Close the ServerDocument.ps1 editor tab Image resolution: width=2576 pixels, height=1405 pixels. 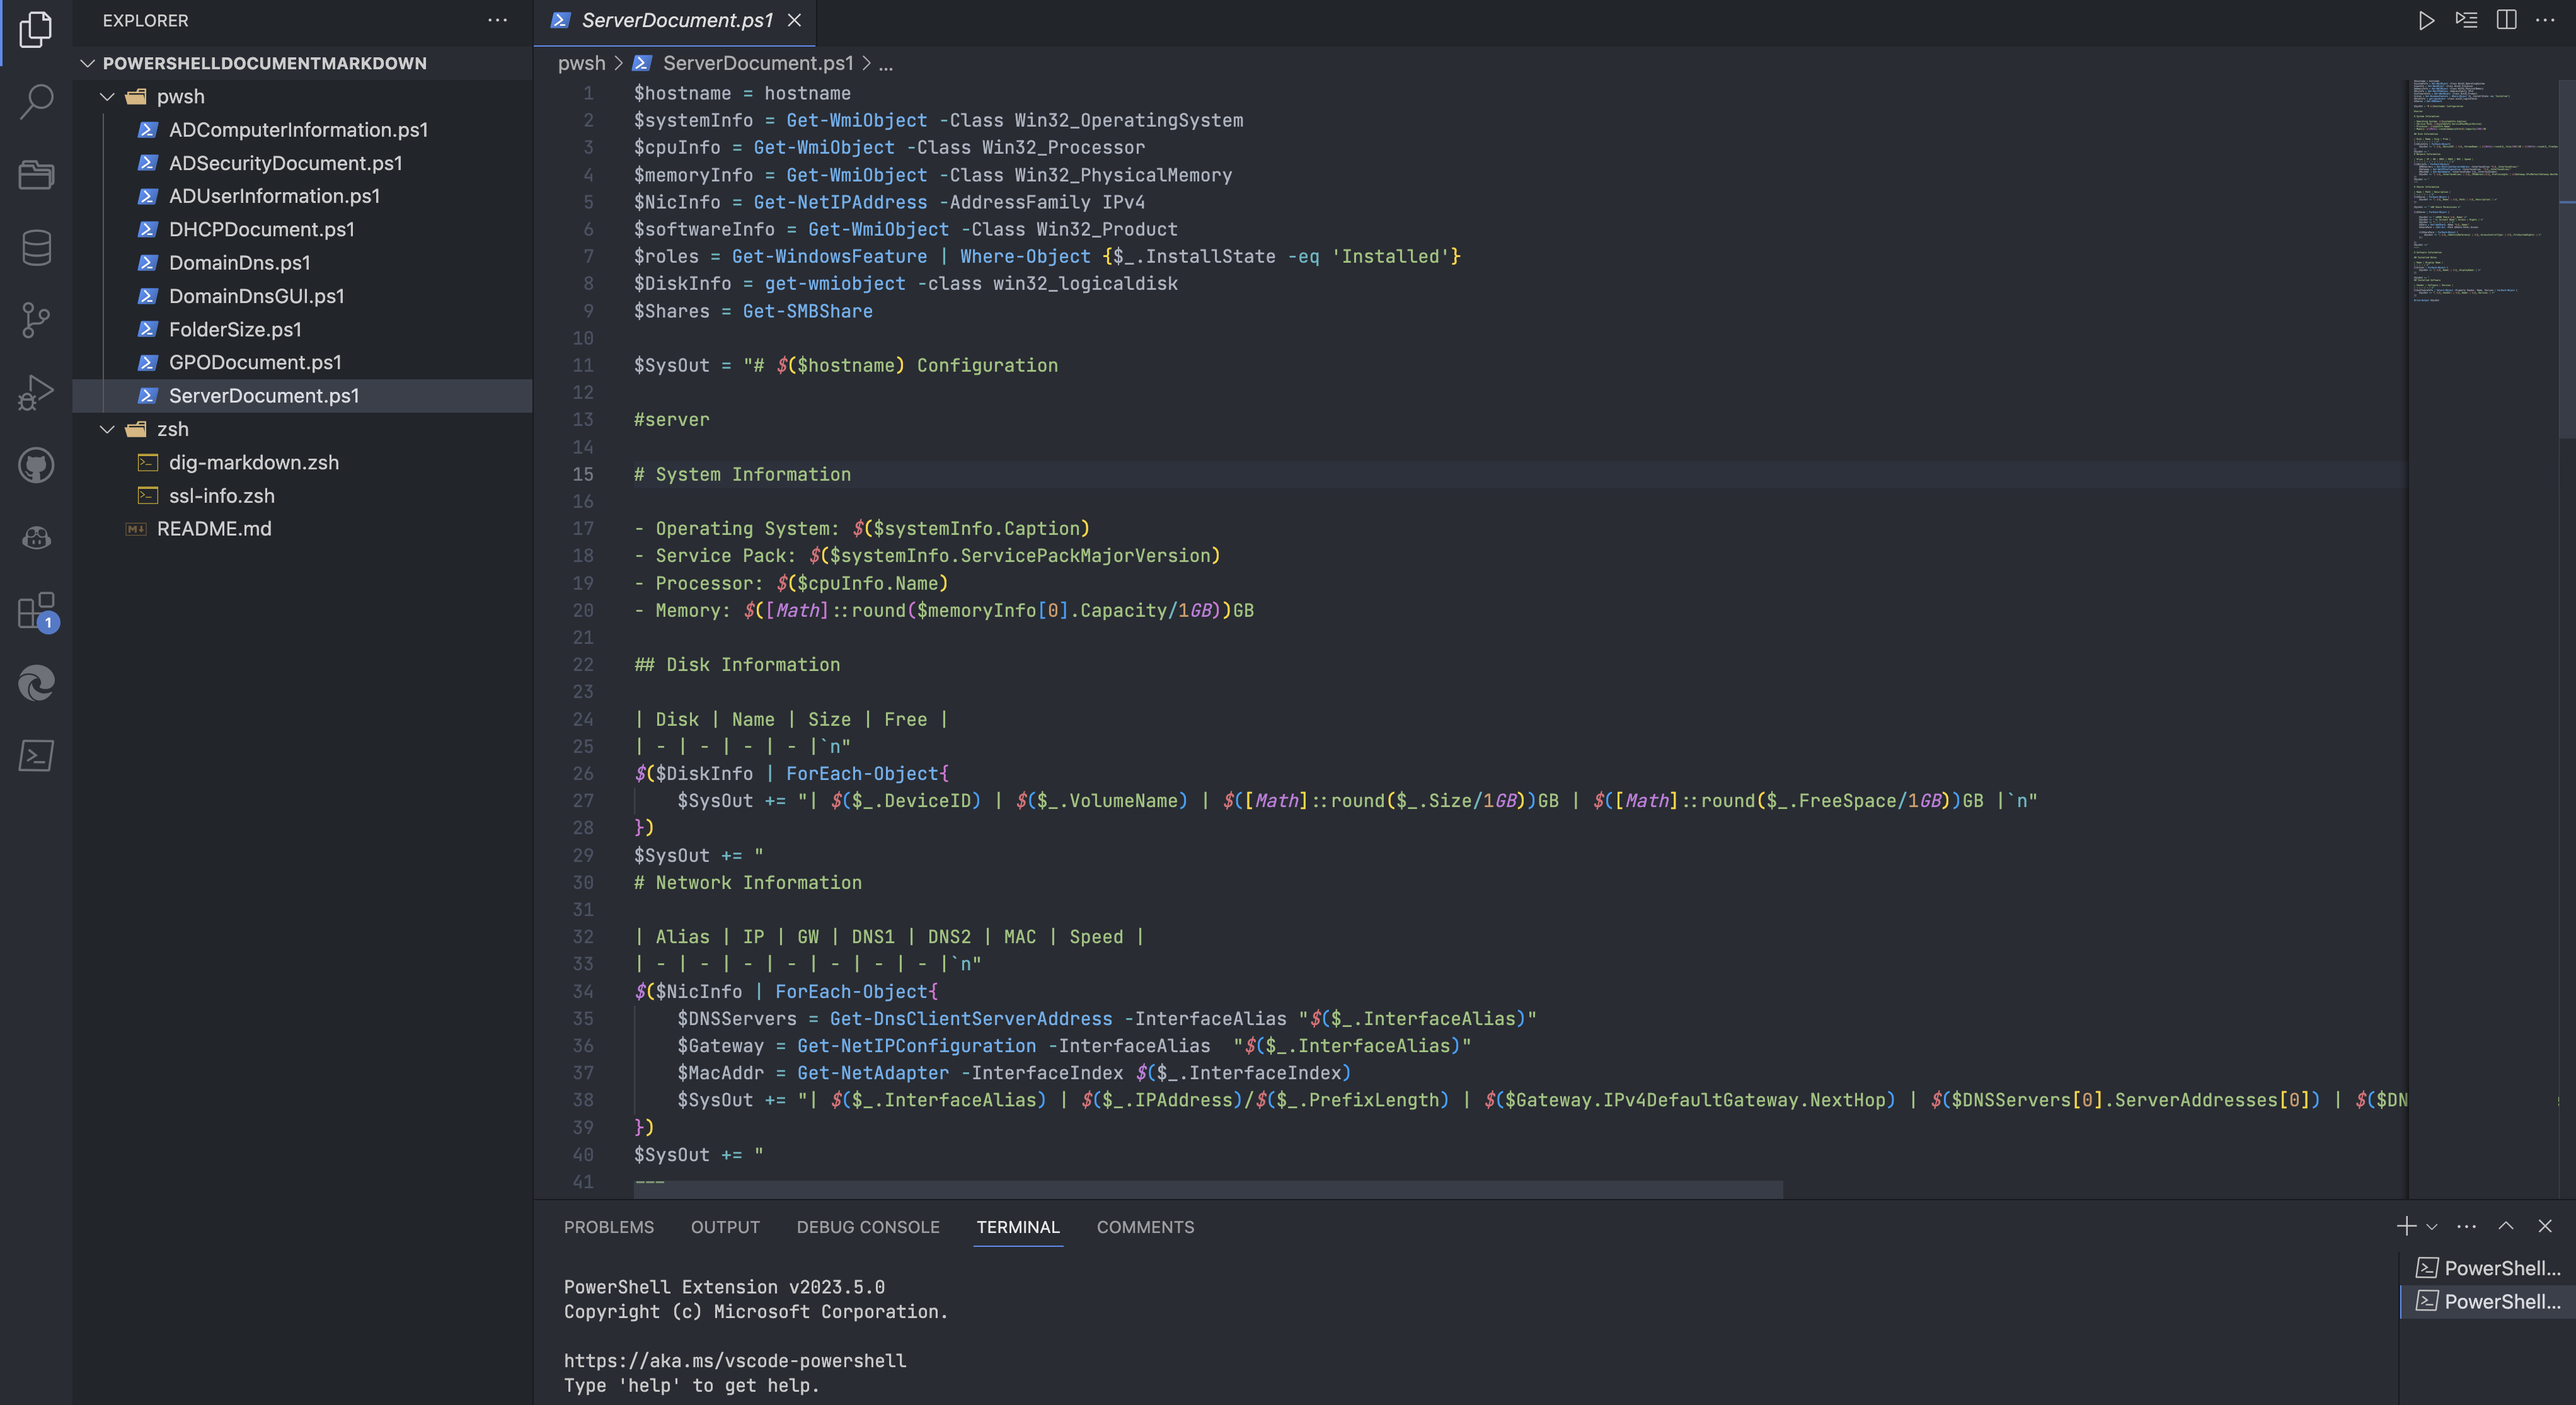(x=794, y=20)
